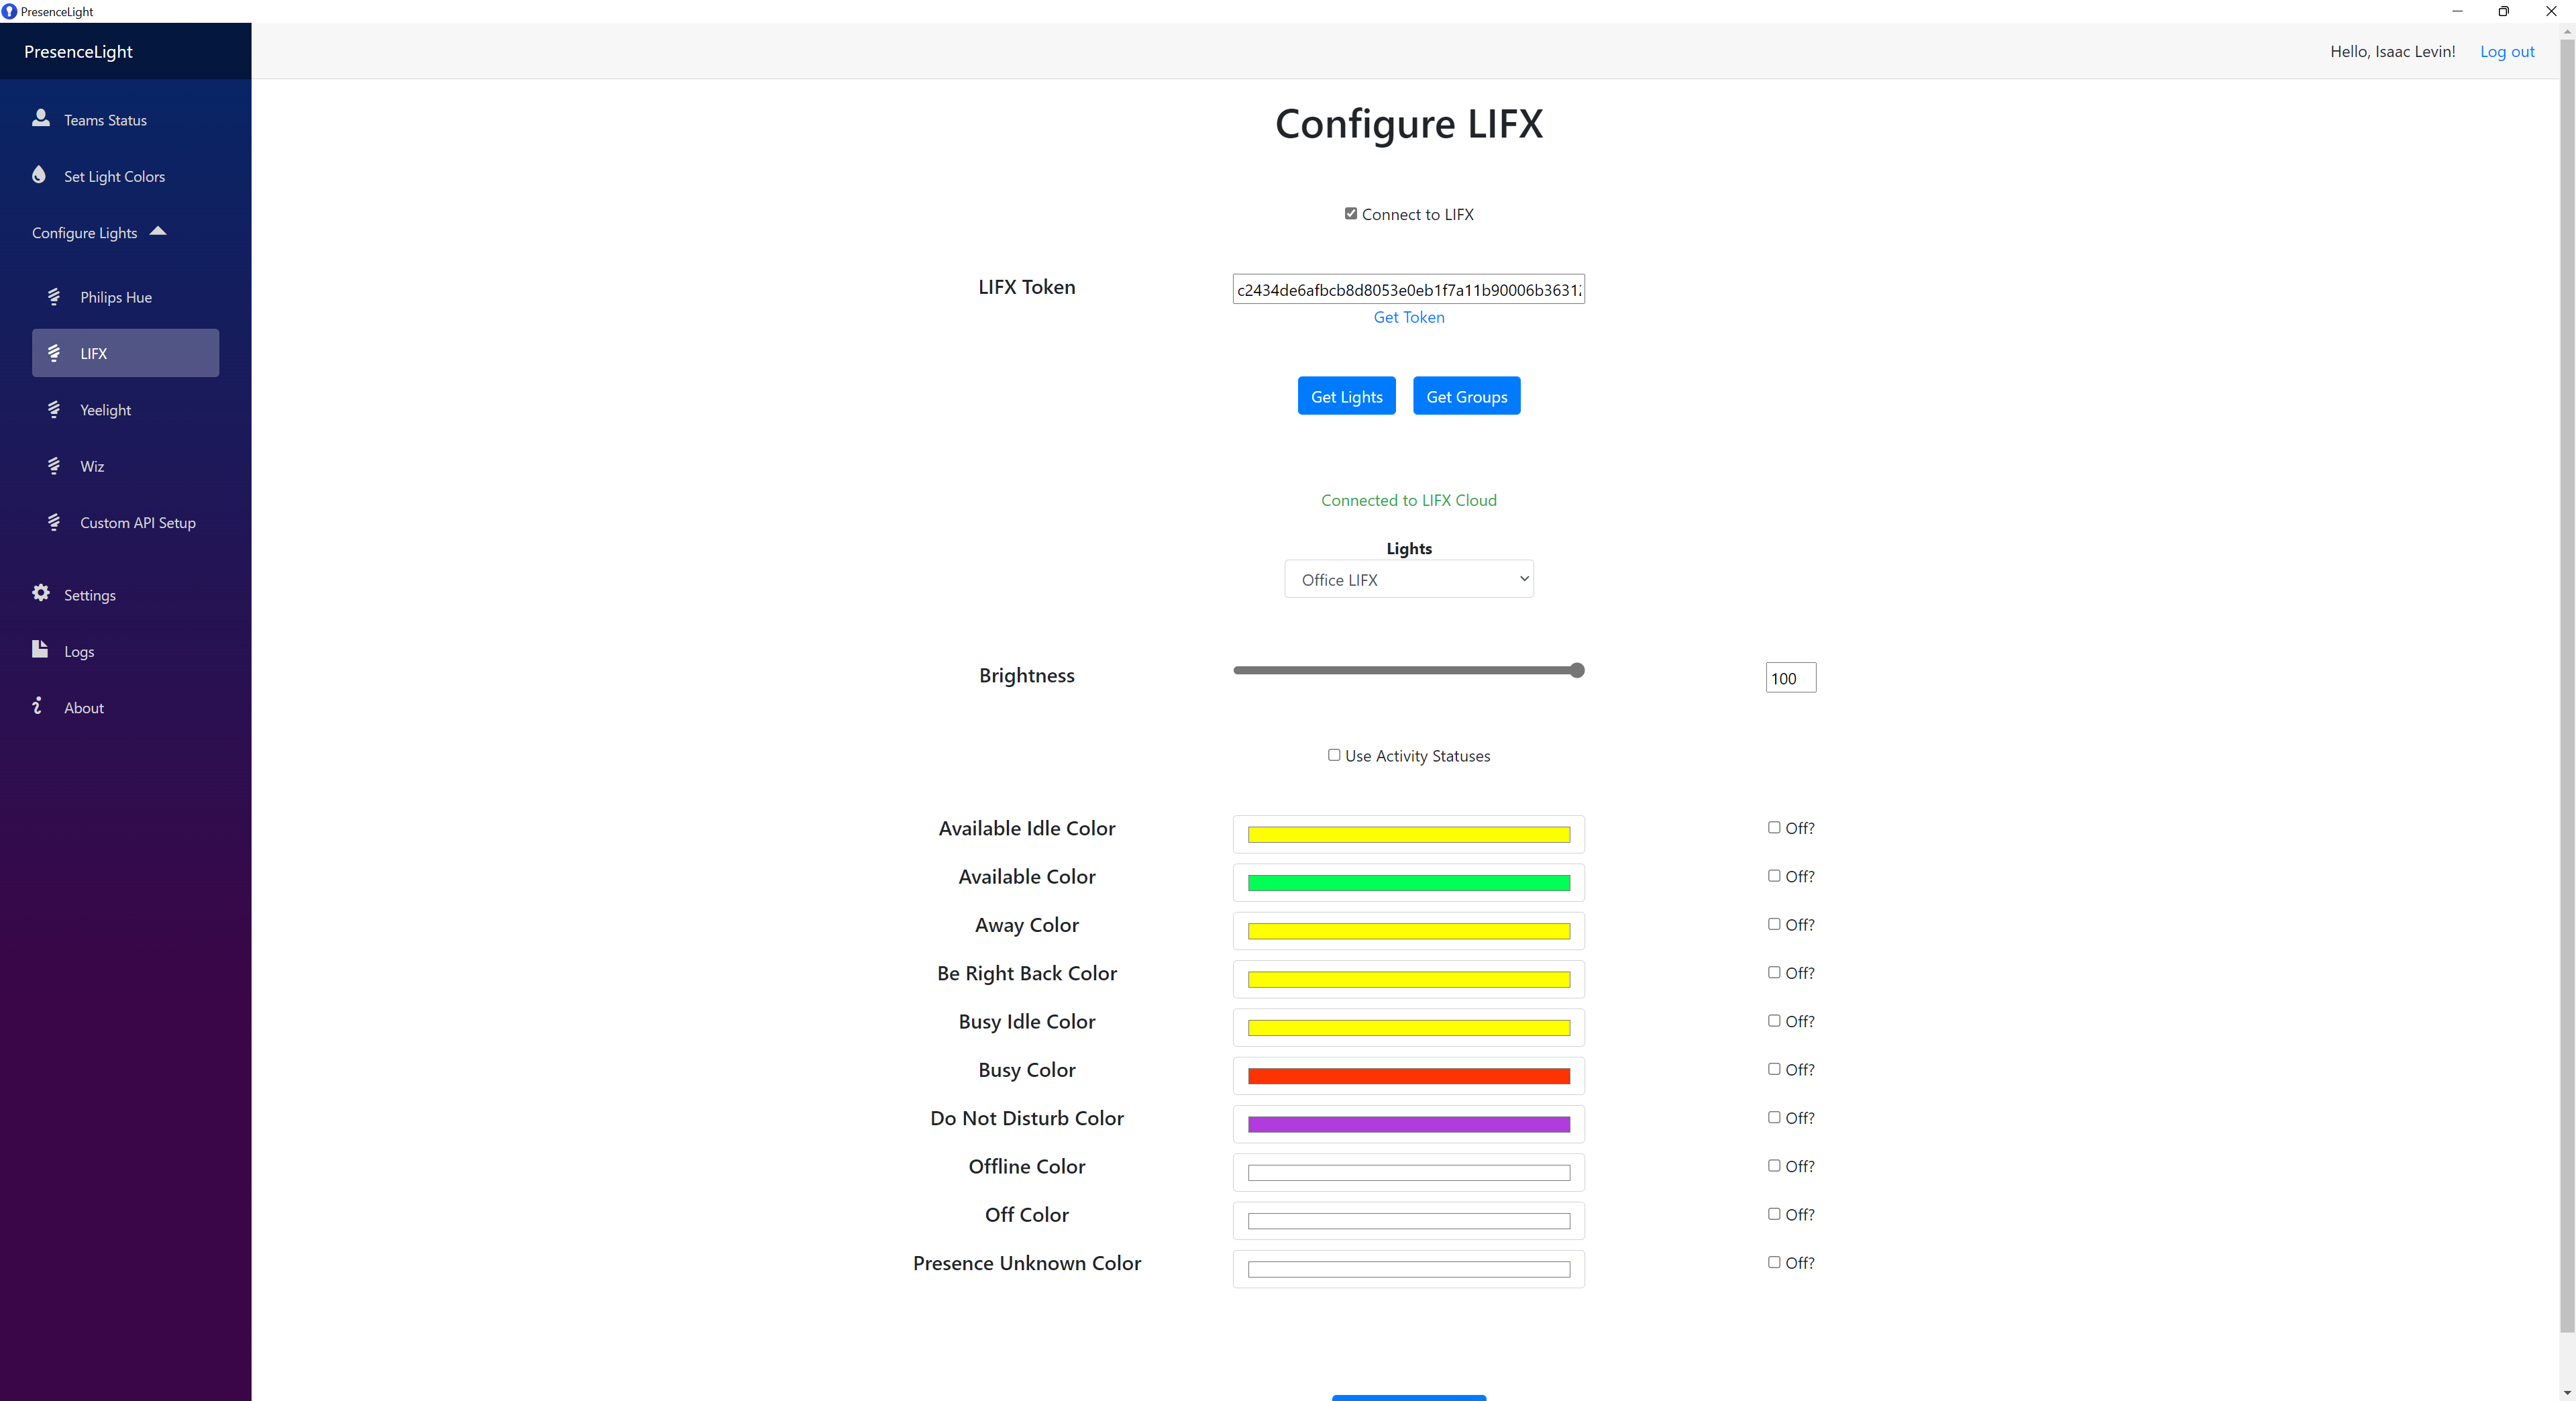Click the Set Light Colors droplet icon
This screenshot has width=2576, height=1401.
point(39,175)
